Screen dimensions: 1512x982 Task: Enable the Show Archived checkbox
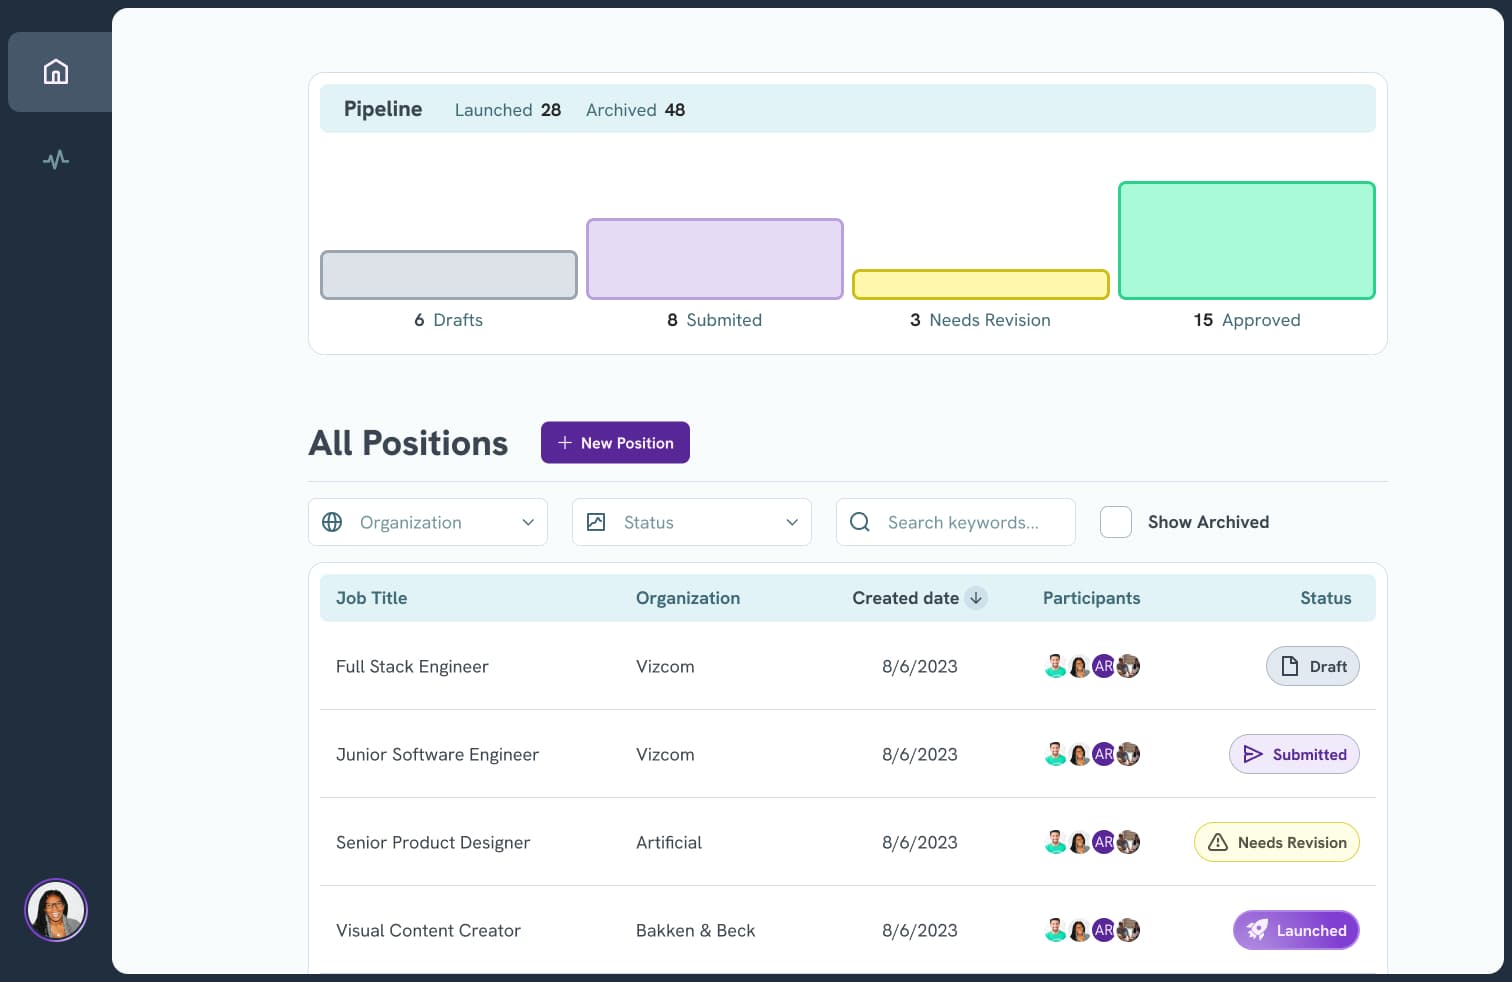pos(1116,522)
